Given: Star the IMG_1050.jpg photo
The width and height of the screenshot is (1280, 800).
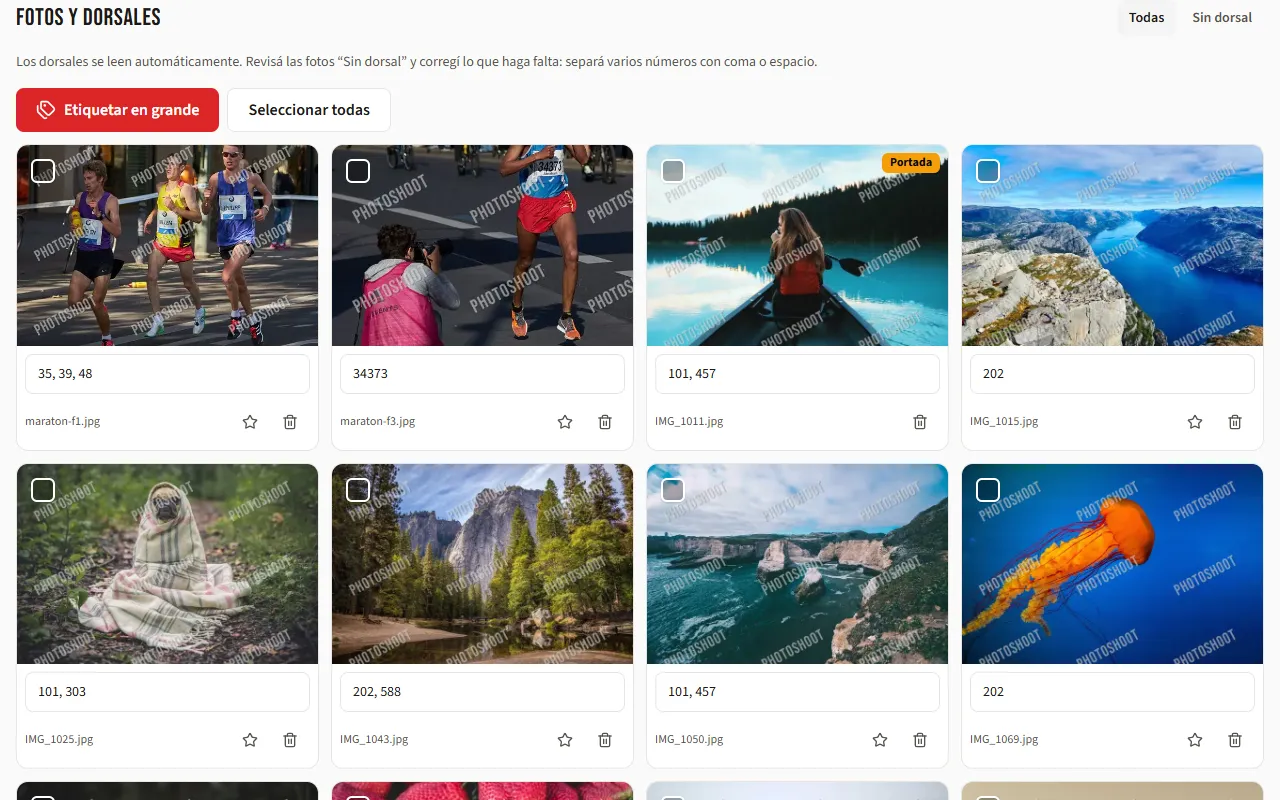Looking at the screenshot, I should [x=880, y=740].
